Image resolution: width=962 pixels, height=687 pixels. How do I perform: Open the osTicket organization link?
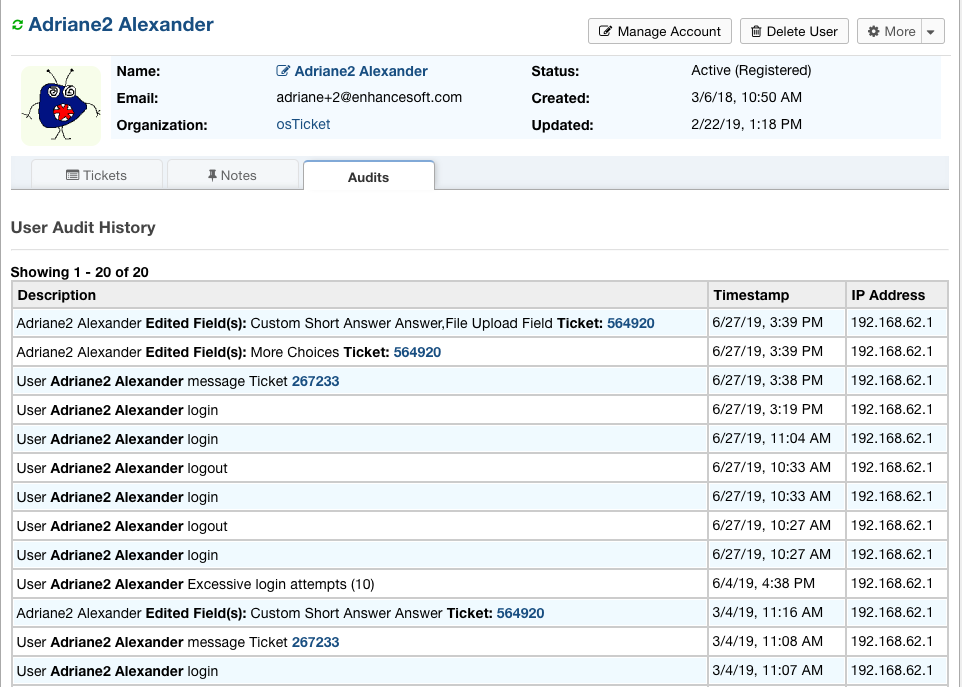click(302, 124)
